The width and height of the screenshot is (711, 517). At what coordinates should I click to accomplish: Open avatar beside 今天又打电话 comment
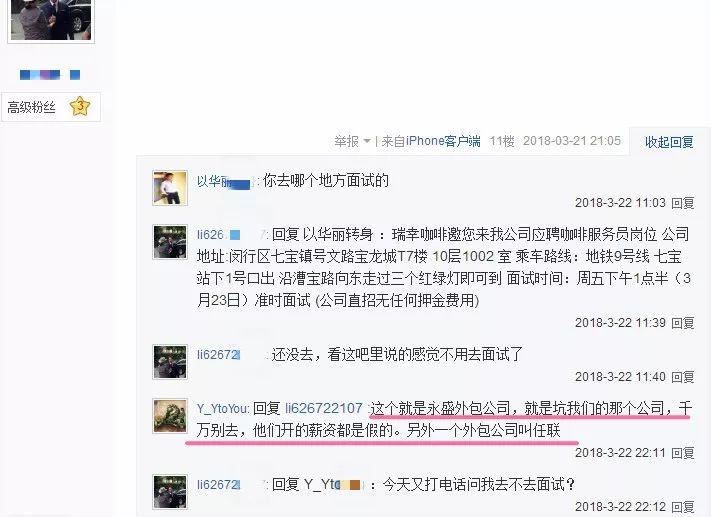pos(170,492)
